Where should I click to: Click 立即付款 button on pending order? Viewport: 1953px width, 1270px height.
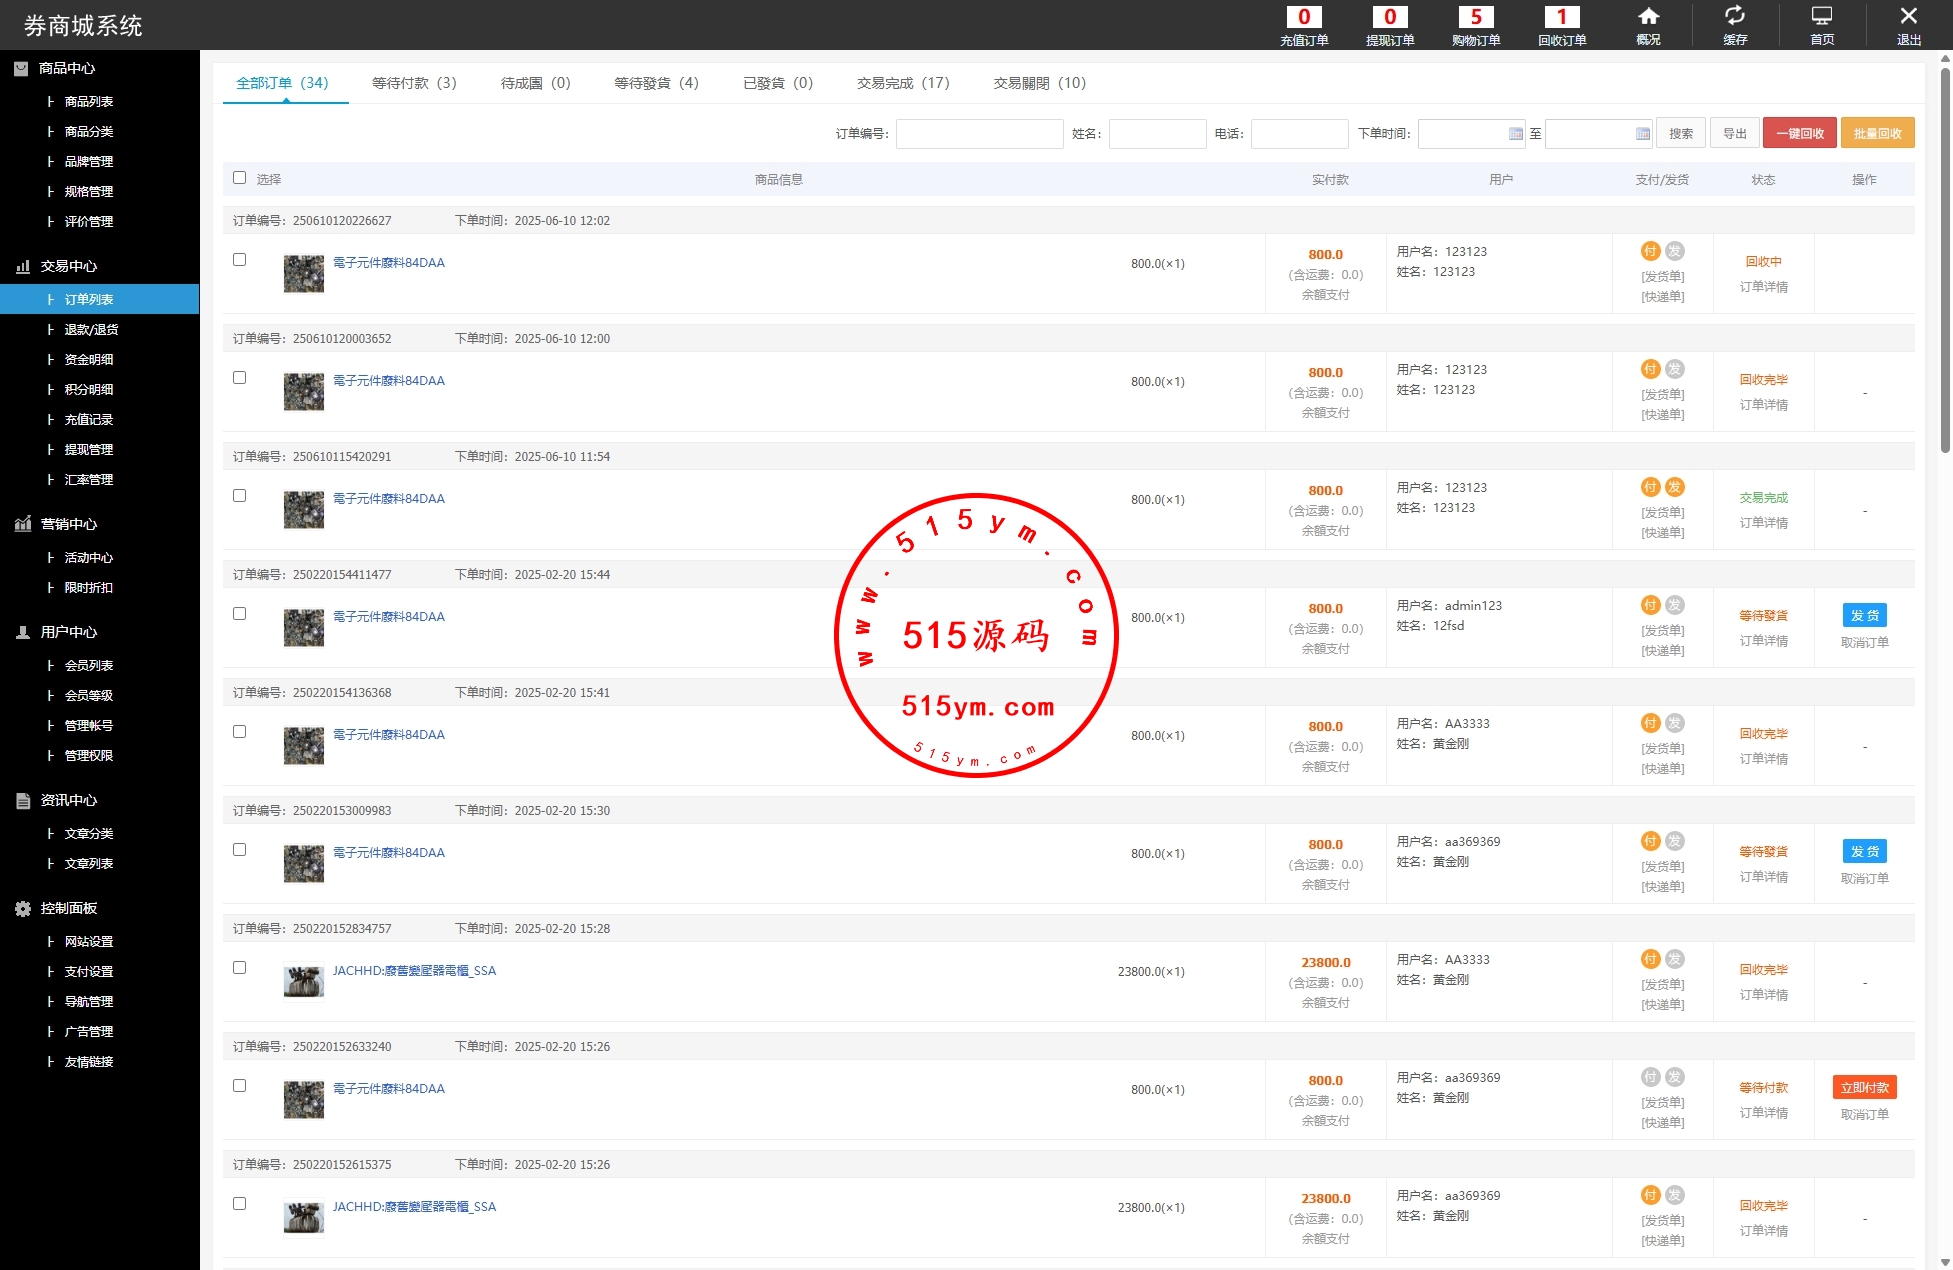click(1864, 1088)
